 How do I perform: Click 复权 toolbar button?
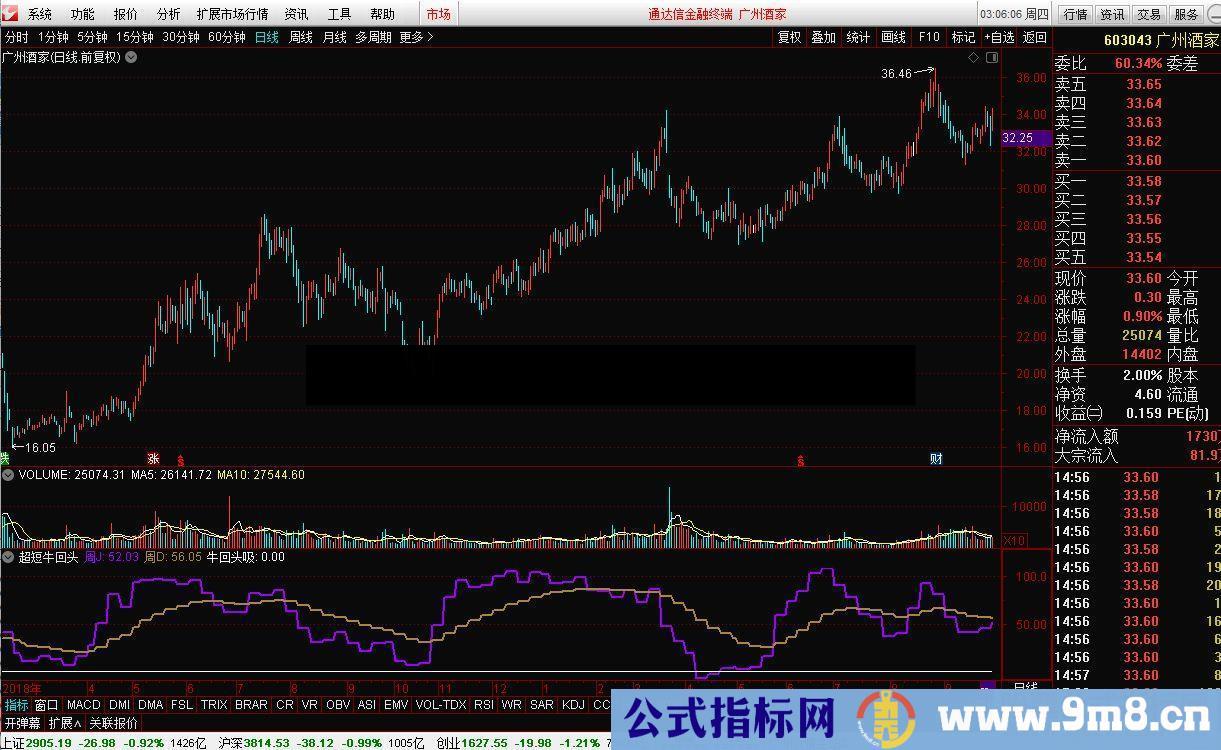click(x=789, y=37)
